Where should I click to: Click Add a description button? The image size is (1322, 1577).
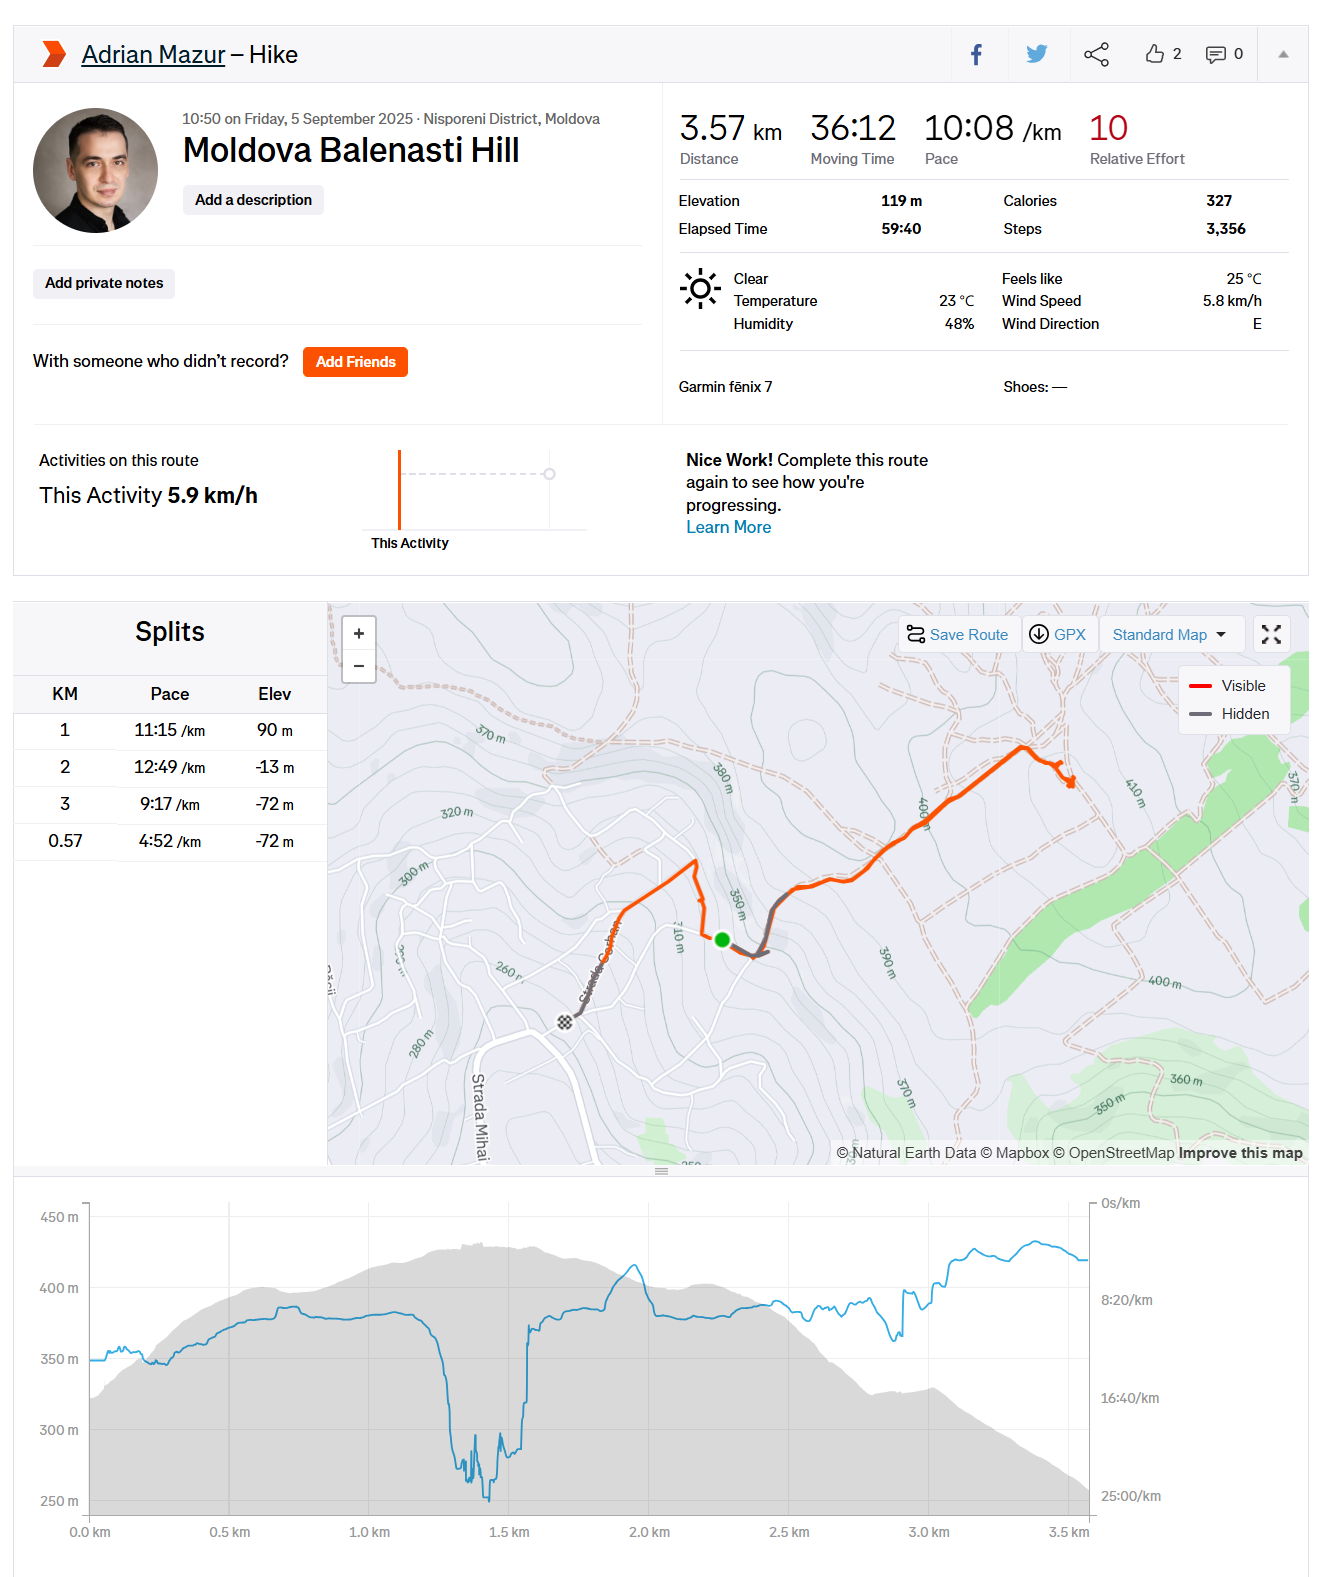pyautogui.click(x=253, y=200)
